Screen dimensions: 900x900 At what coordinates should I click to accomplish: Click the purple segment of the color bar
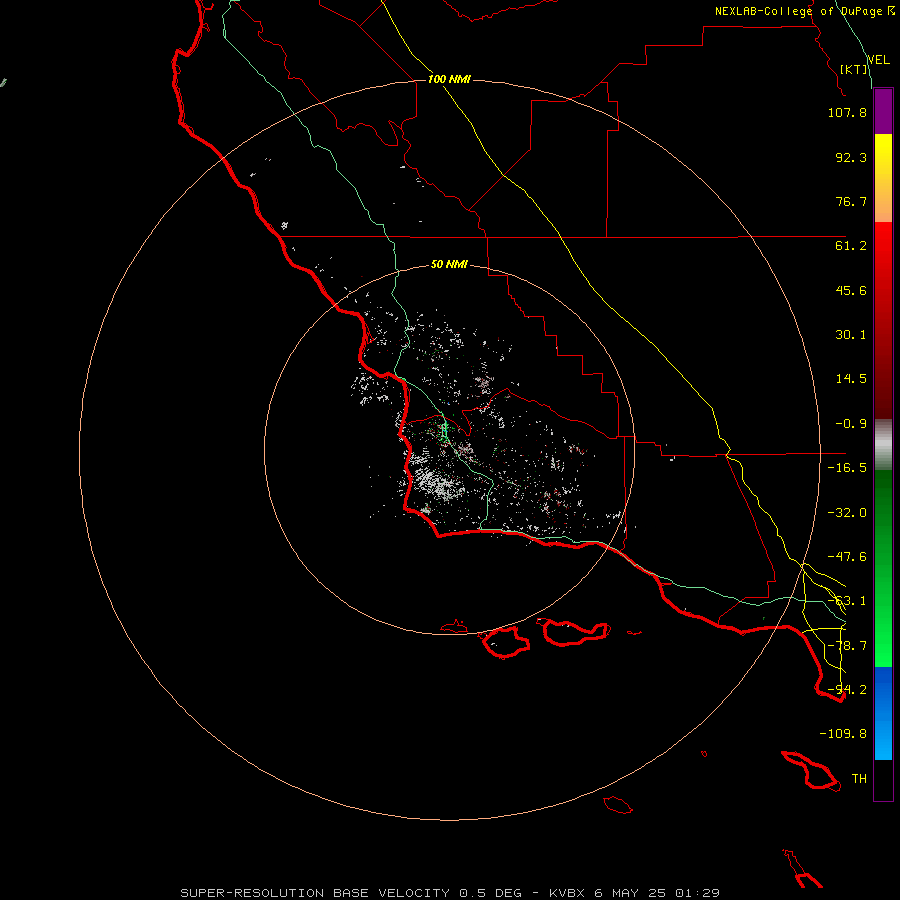pyautogui.click(x=883, y=112)
